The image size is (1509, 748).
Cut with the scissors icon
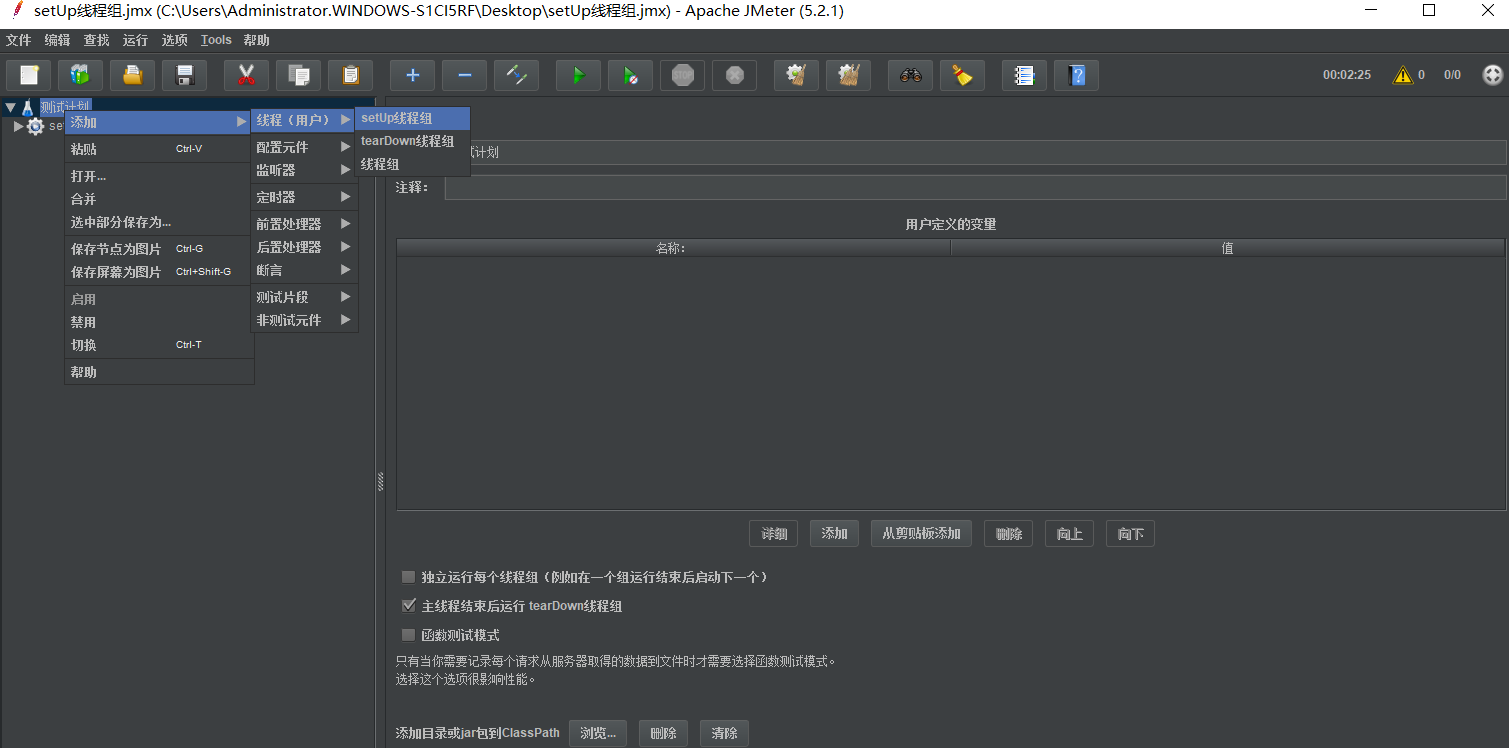pos(246,75)
